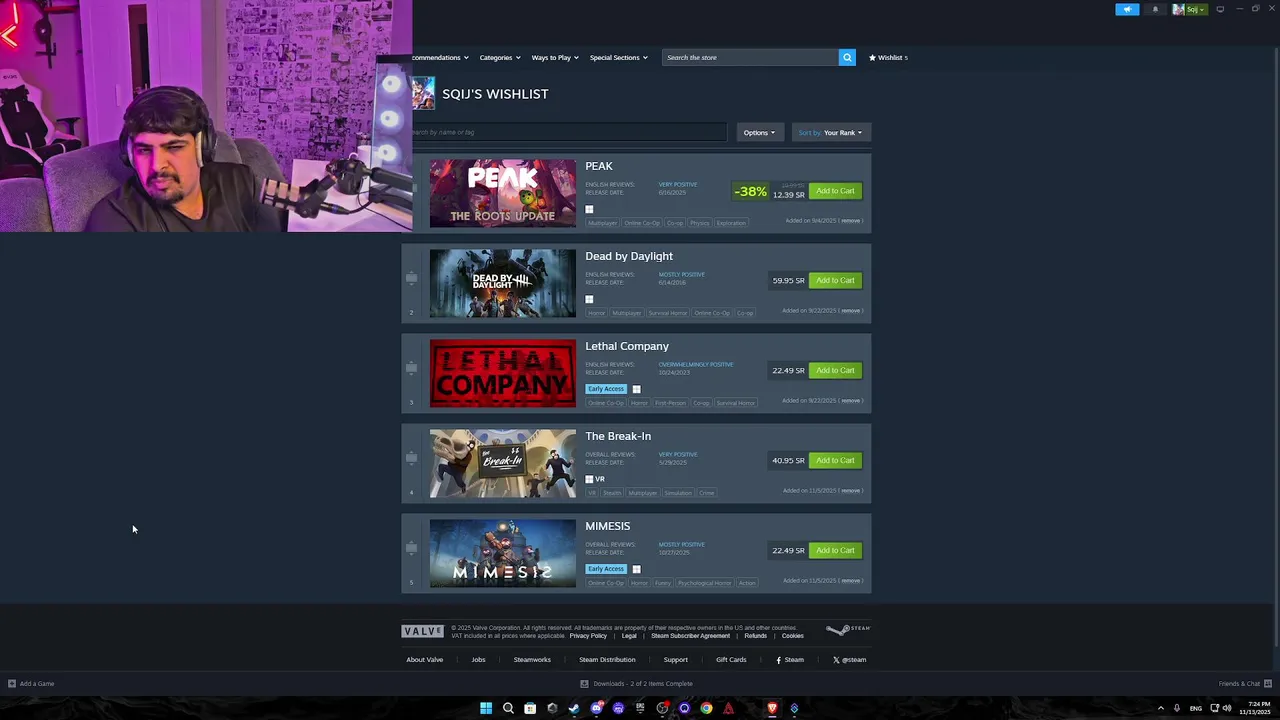Click the search magnifier button in store bar

[847, 57]
